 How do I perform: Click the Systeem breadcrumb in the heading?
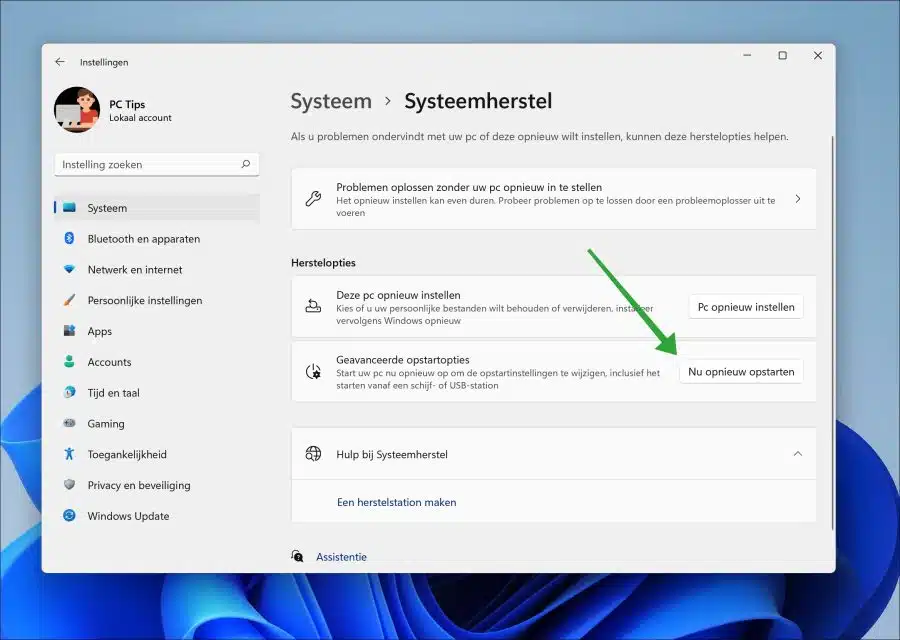tap(331, 101)
